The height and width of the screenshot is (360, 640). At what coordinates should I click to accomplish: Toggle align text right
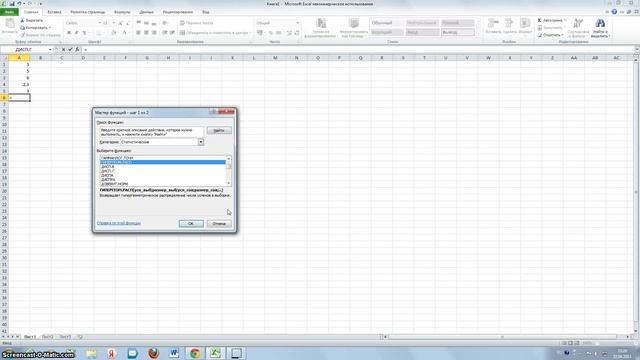click(154, 33)
